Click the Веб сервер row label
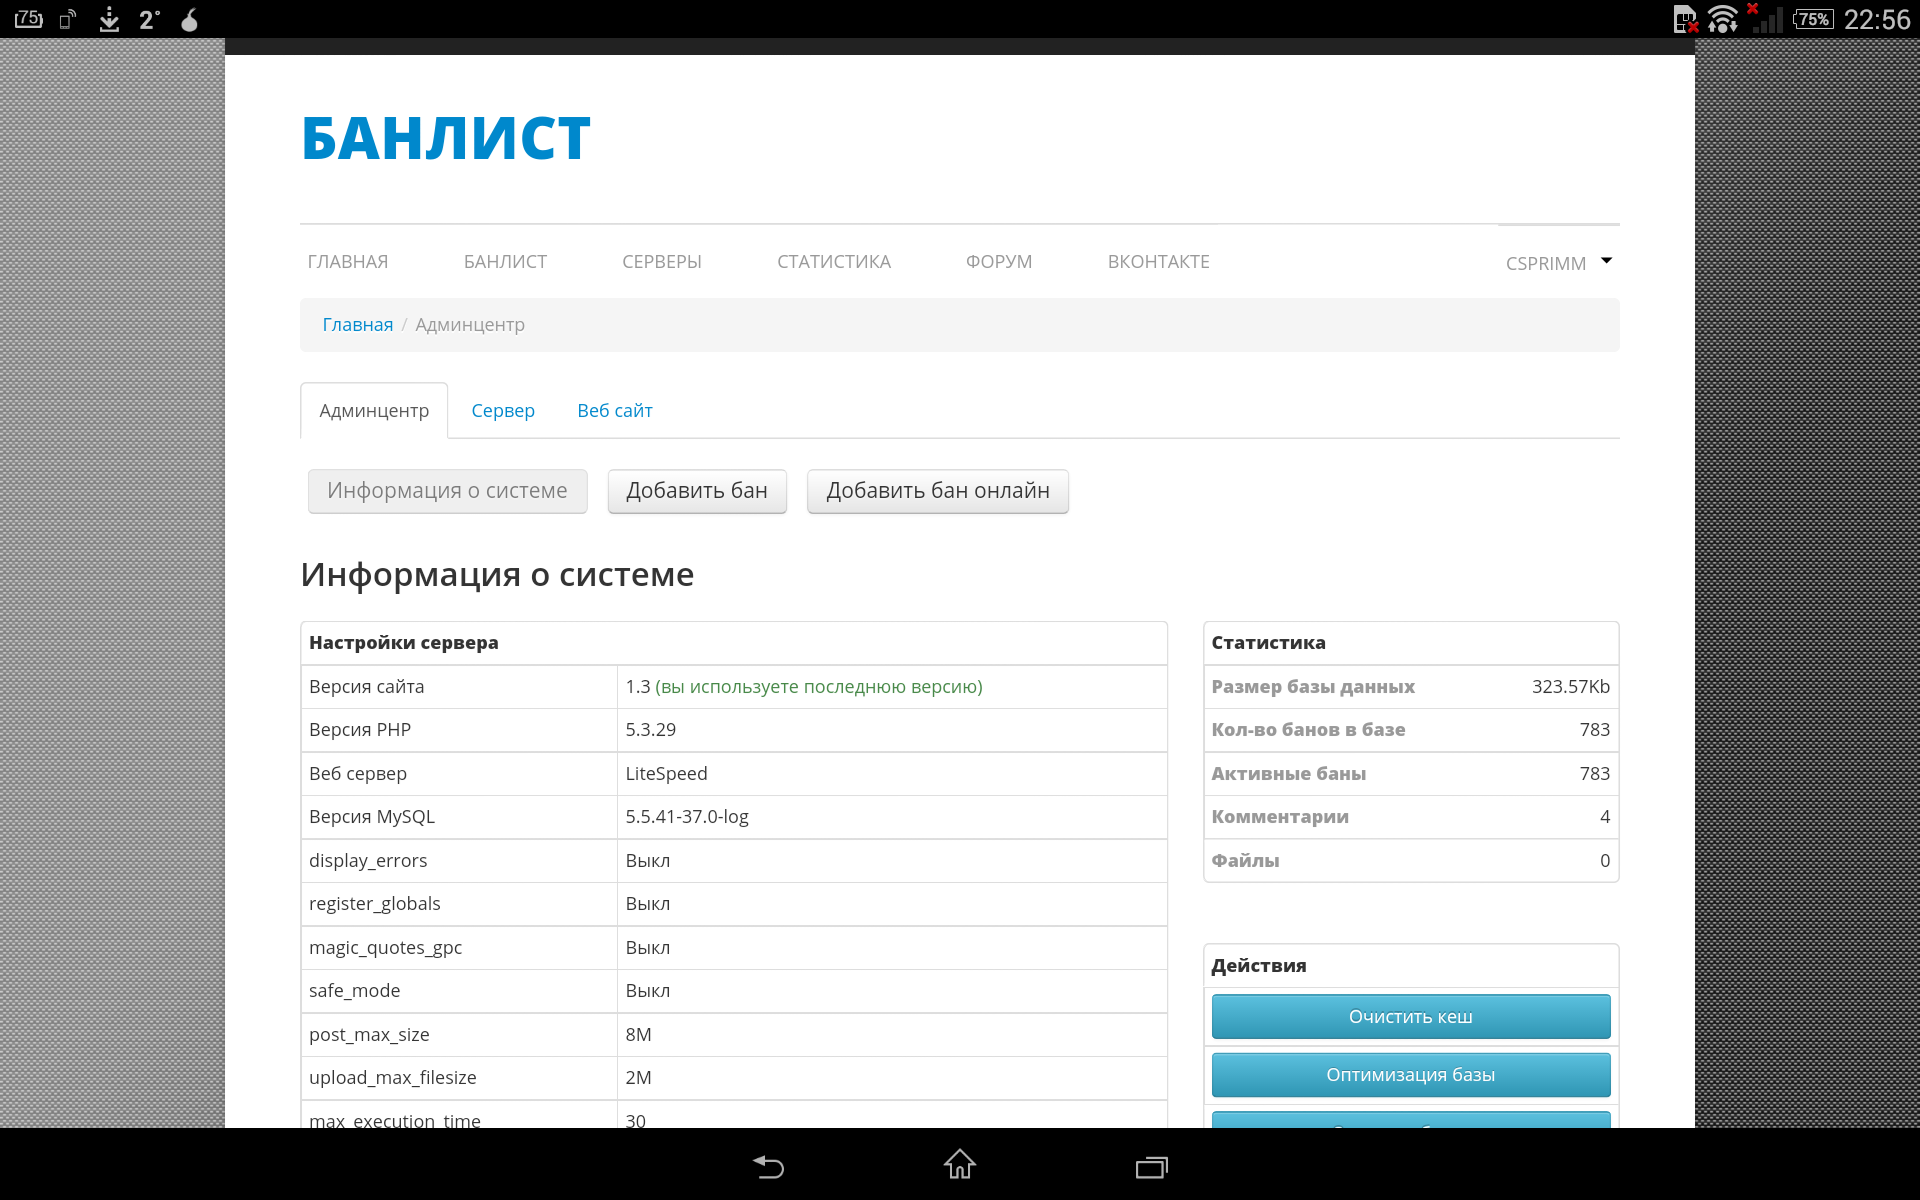The image size is (1920, 1200). pyautogui.click(x=358, y=774)
